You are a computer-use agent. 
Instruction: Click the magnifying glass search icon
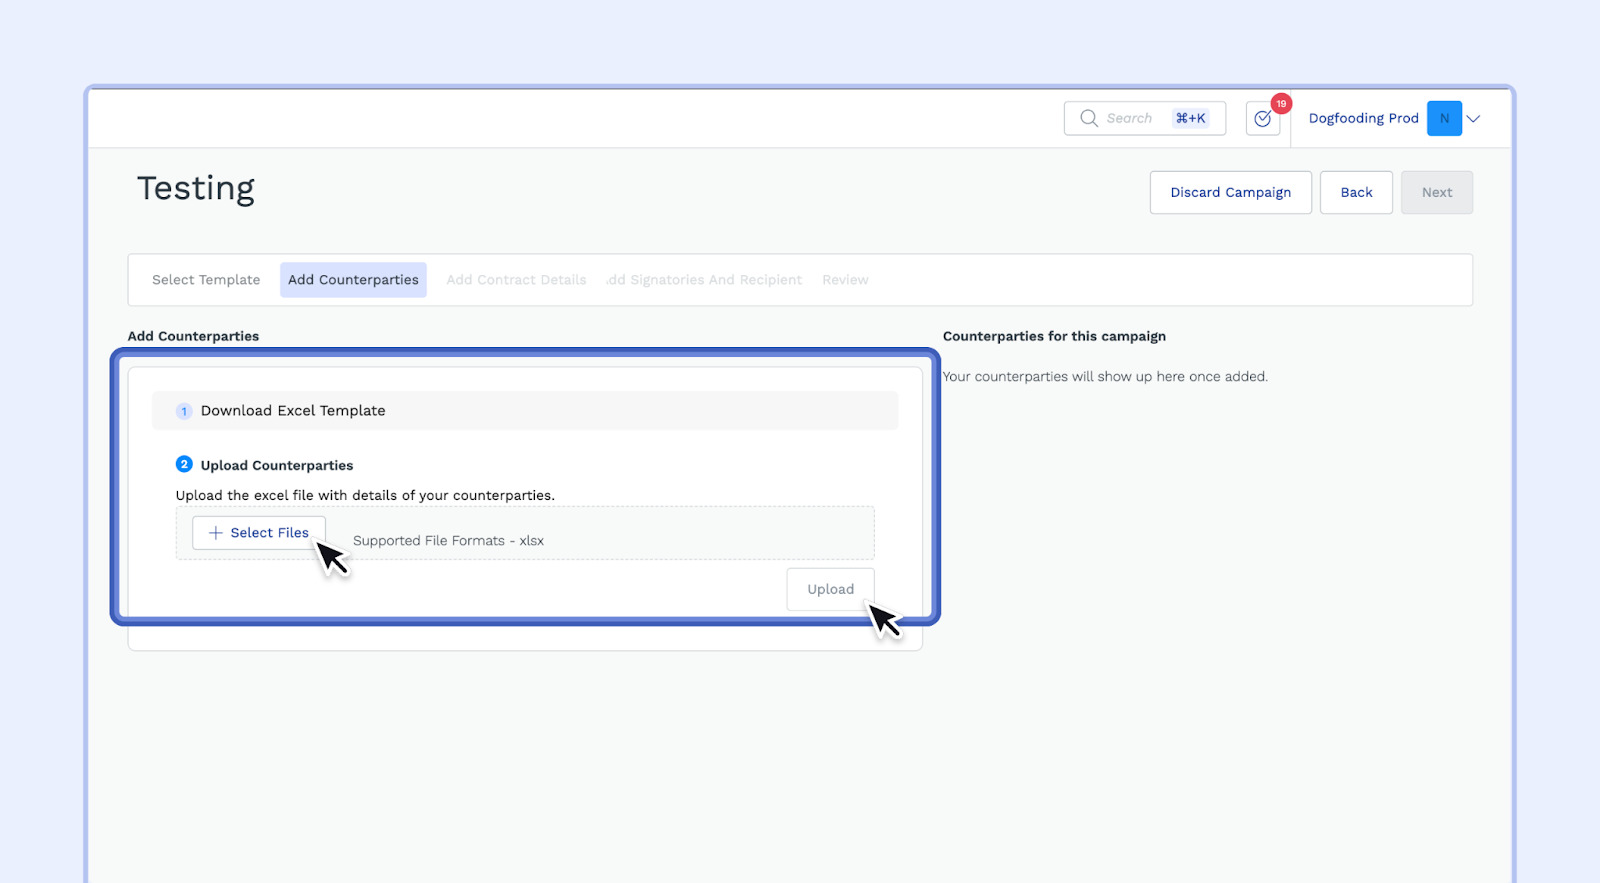[1088, 118]
